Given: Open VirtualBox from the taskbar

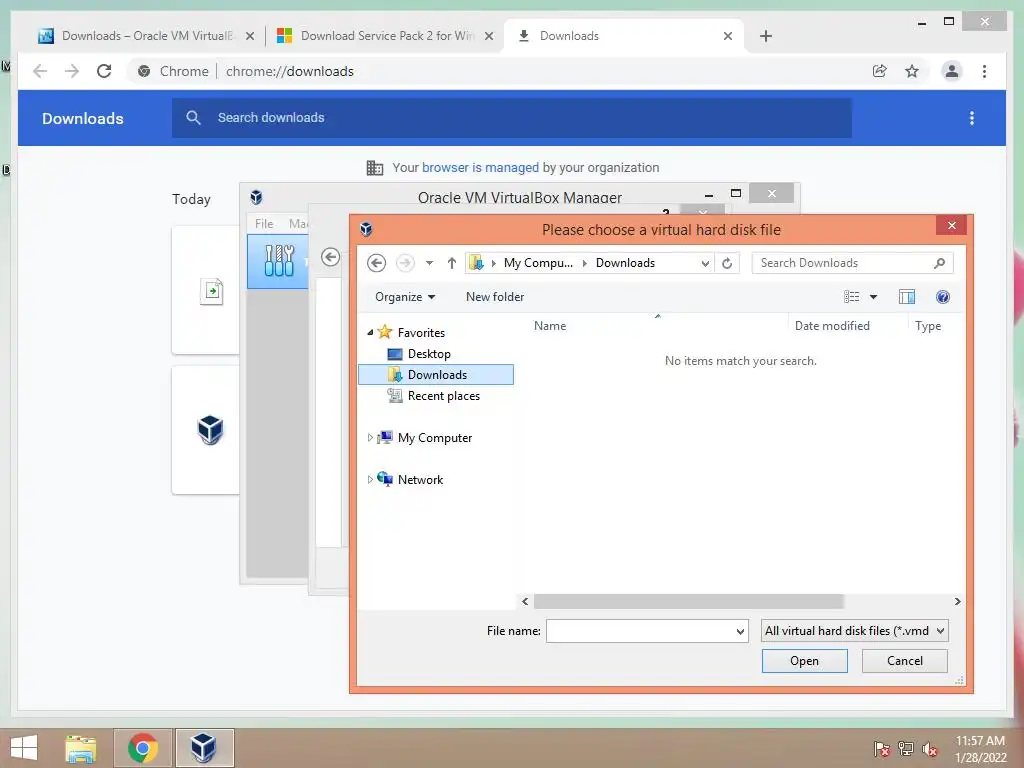Looking at the screenshot, I should point(204,748).
